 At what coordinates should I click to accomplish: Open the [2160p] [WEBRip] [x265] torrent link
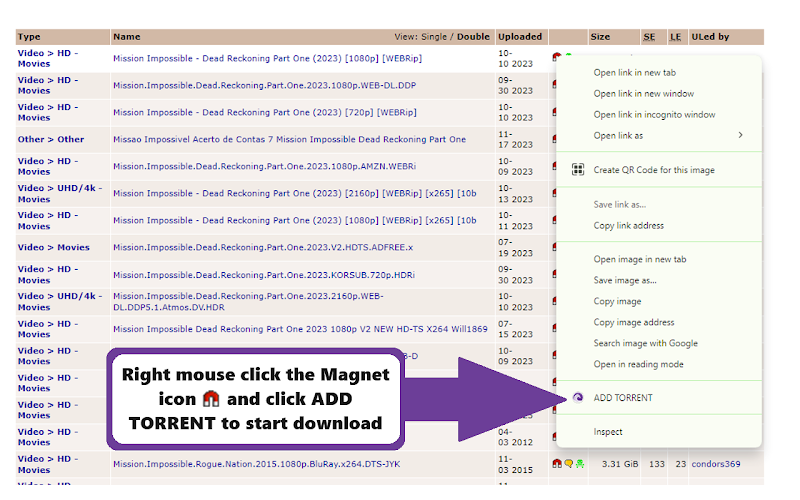point(295,193)
